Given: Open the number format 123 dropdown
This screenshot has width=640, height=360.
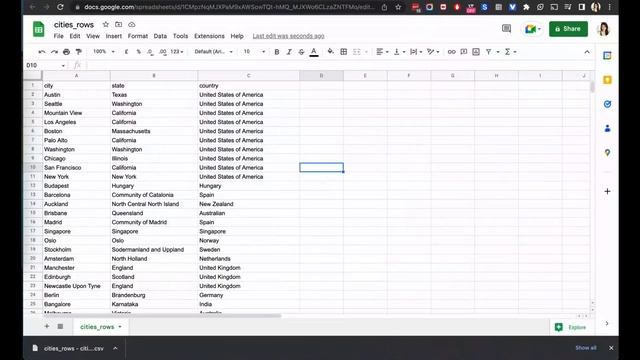Looking at the screenshot, I should (x=177, y=52).
